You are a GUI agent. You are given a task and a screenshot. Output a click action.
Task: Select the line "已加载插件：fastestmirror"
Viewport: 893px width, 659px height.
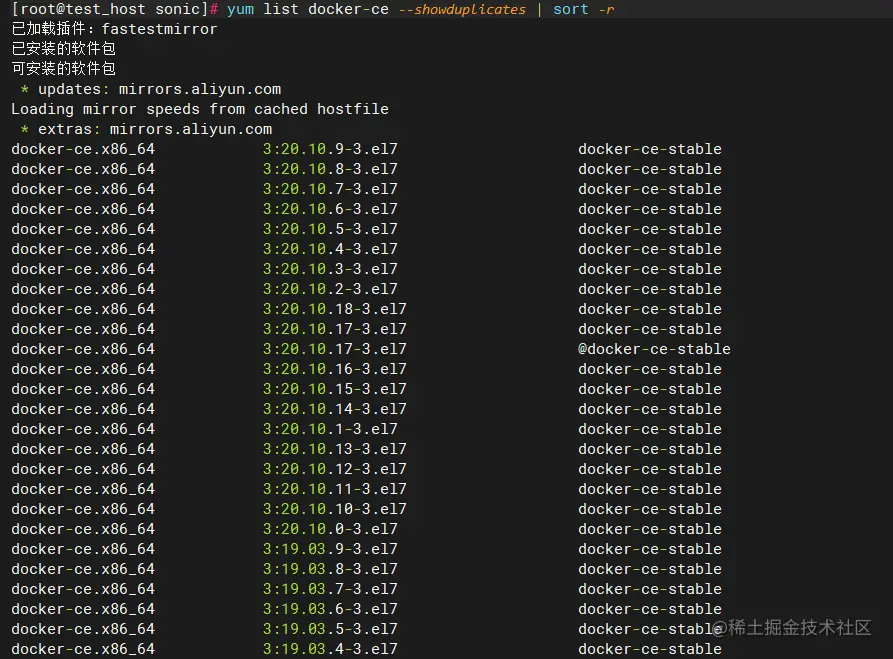click(114, 29)
